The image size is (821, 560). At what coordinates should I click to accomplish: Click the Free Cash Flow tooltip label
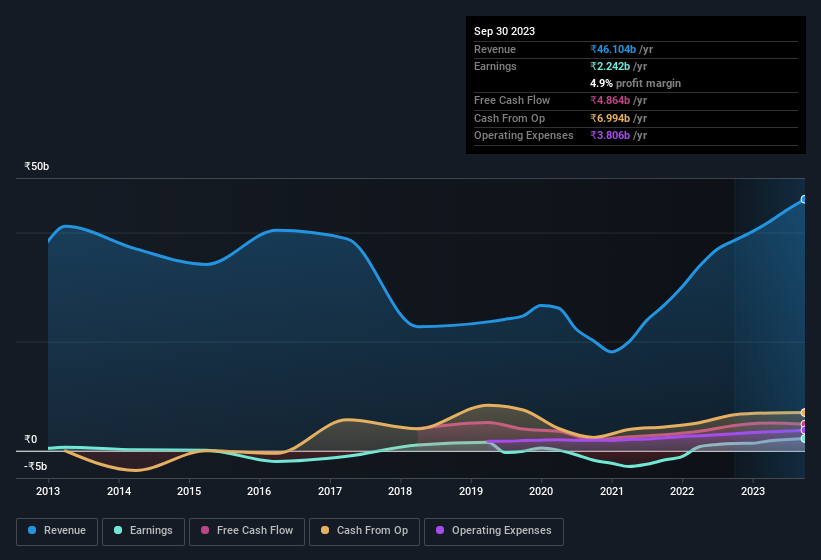tap(512, 100)
